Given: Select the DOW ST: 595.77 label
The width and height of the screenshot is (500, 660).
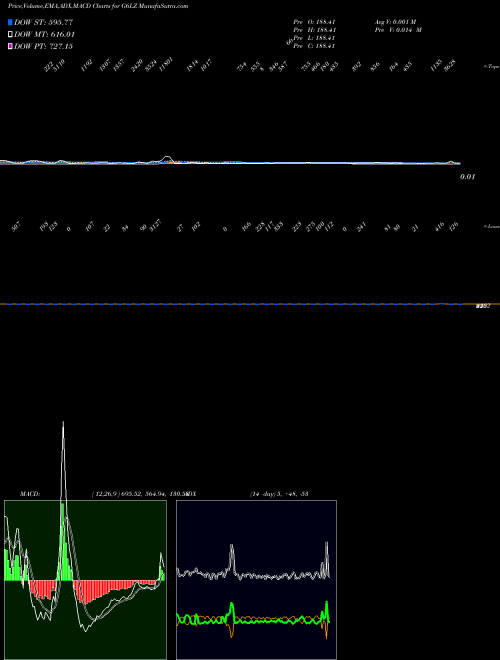Looking at the screenshot, I should [44, 22].
